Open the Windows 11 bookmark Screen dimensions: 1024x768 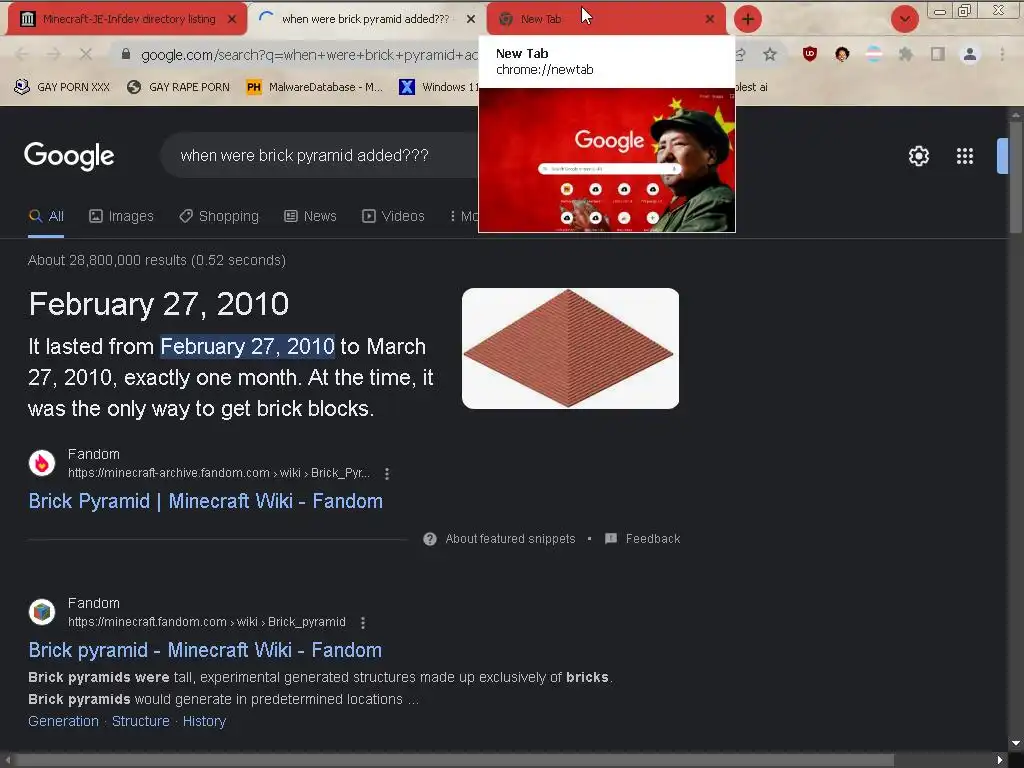coord(439,87)
